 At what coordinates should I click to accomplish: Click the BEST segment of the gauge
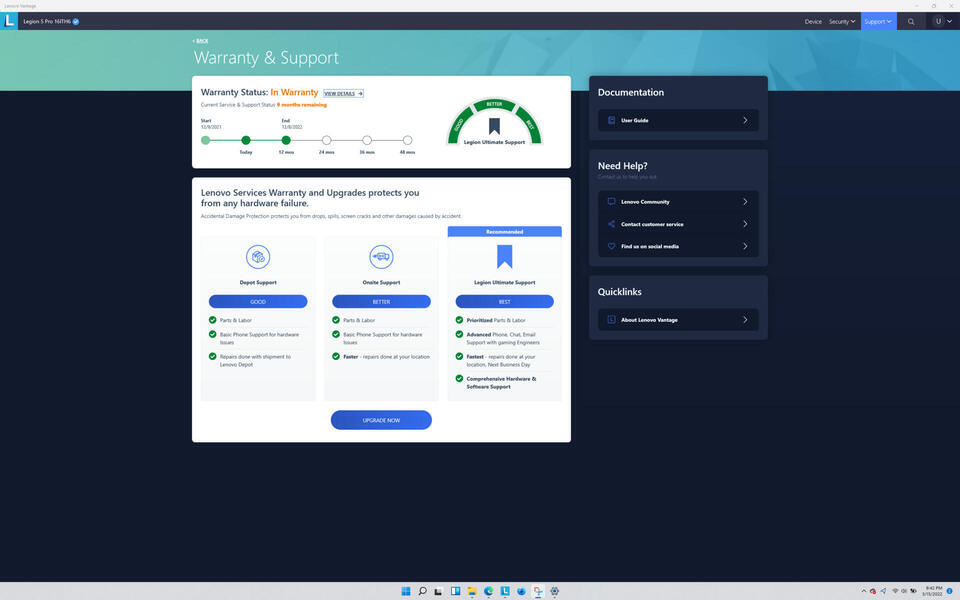click(530, 125)
